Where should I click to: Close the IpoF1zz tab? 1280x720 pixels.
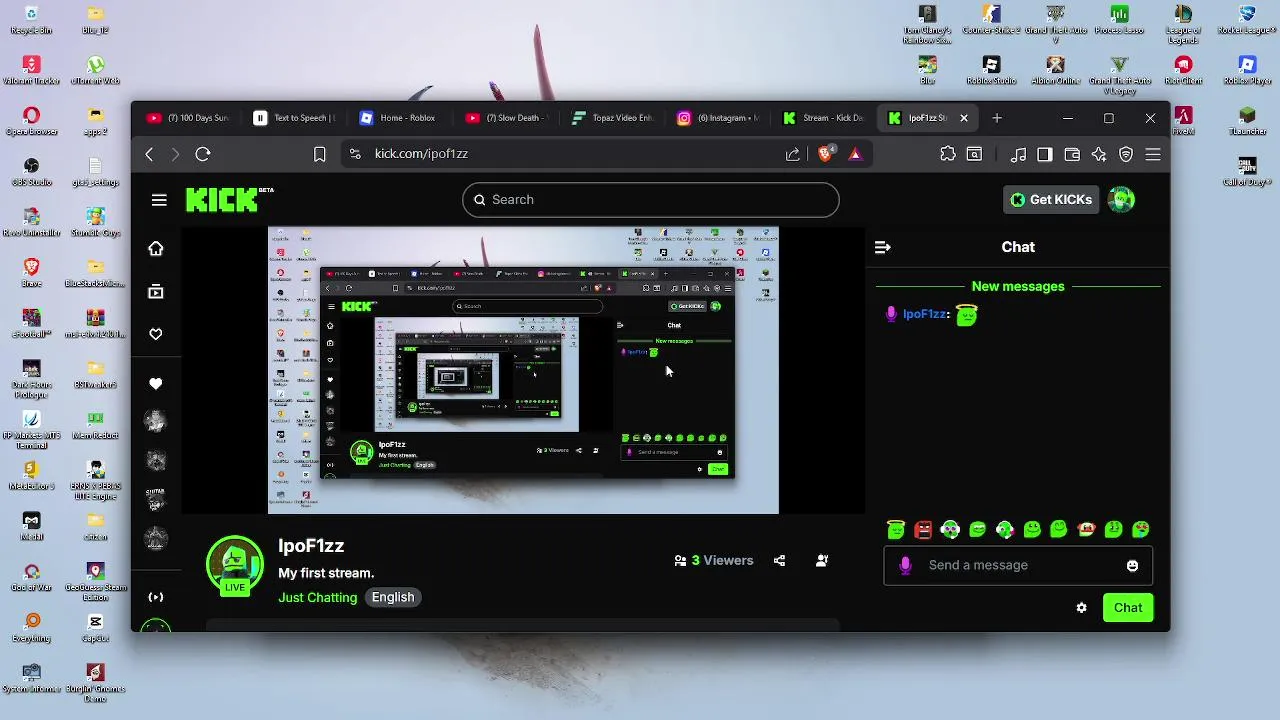pyautogui.click(x=964, y=118)
